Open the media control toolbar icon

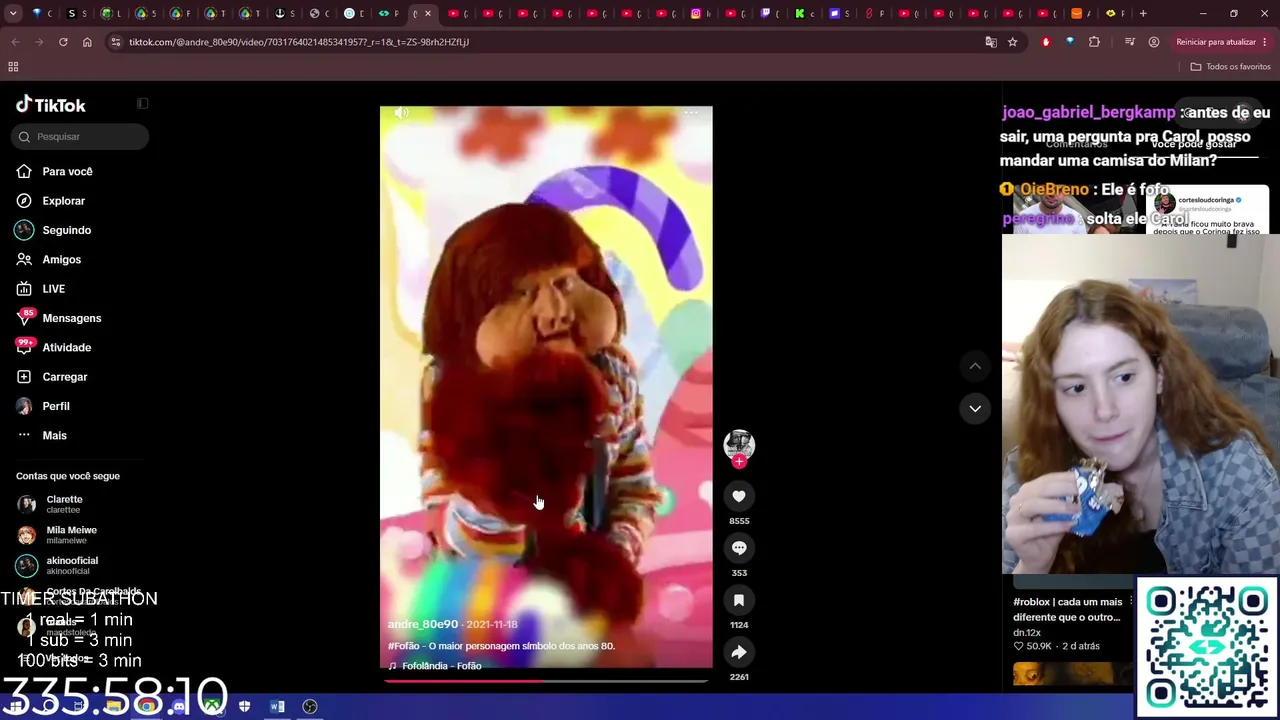[1130, 42]
